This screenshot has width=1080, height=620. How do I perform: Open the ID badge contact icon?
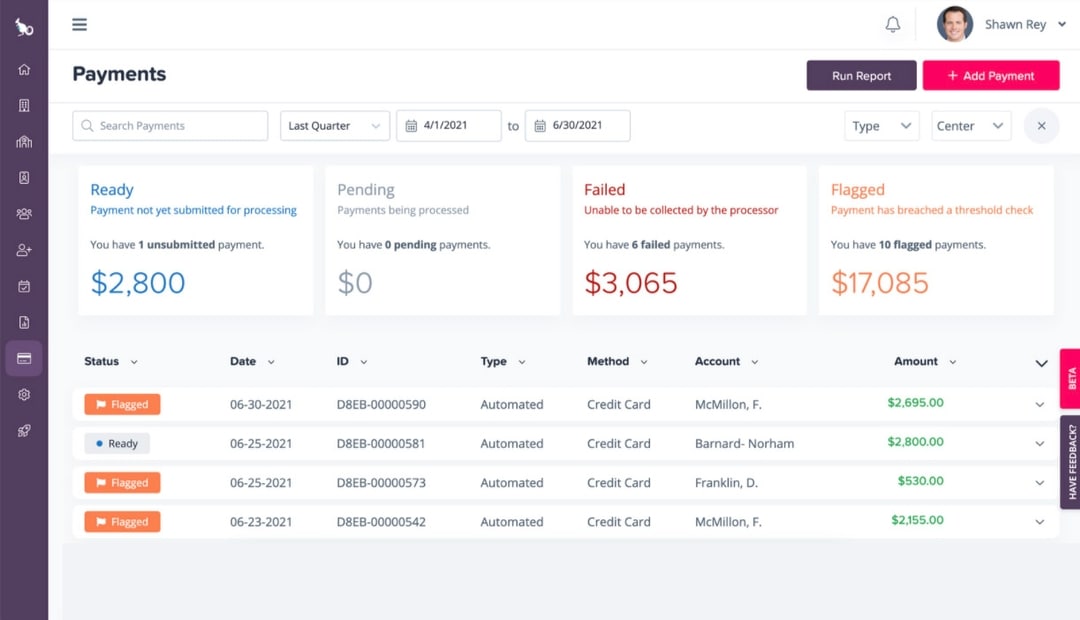[24, 177]
